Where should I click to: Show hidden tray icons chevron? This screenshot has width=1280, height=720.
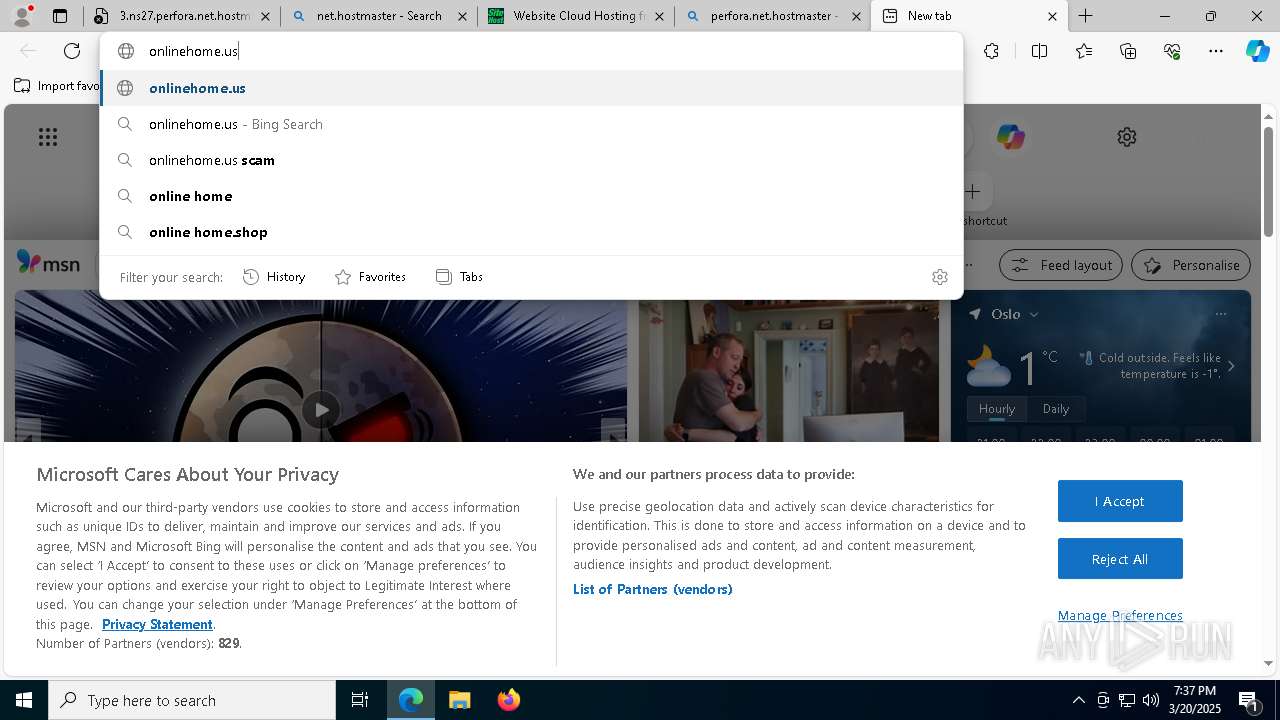[x=1078, y=700]
